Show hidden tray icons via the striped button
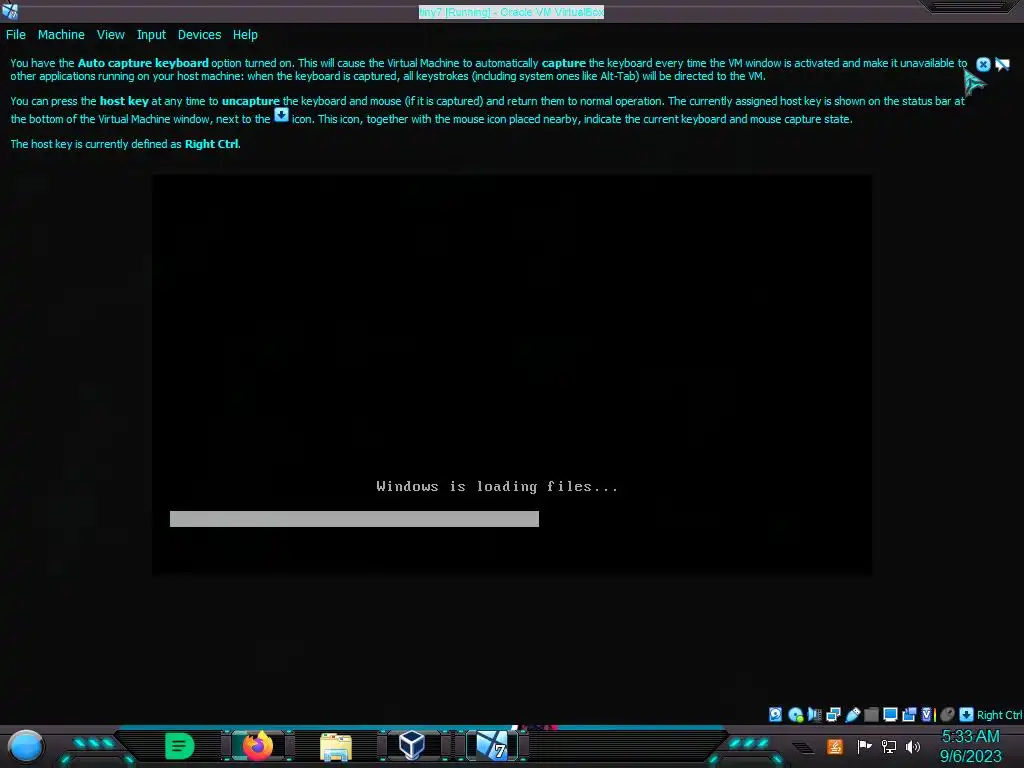 coord(803,748)
